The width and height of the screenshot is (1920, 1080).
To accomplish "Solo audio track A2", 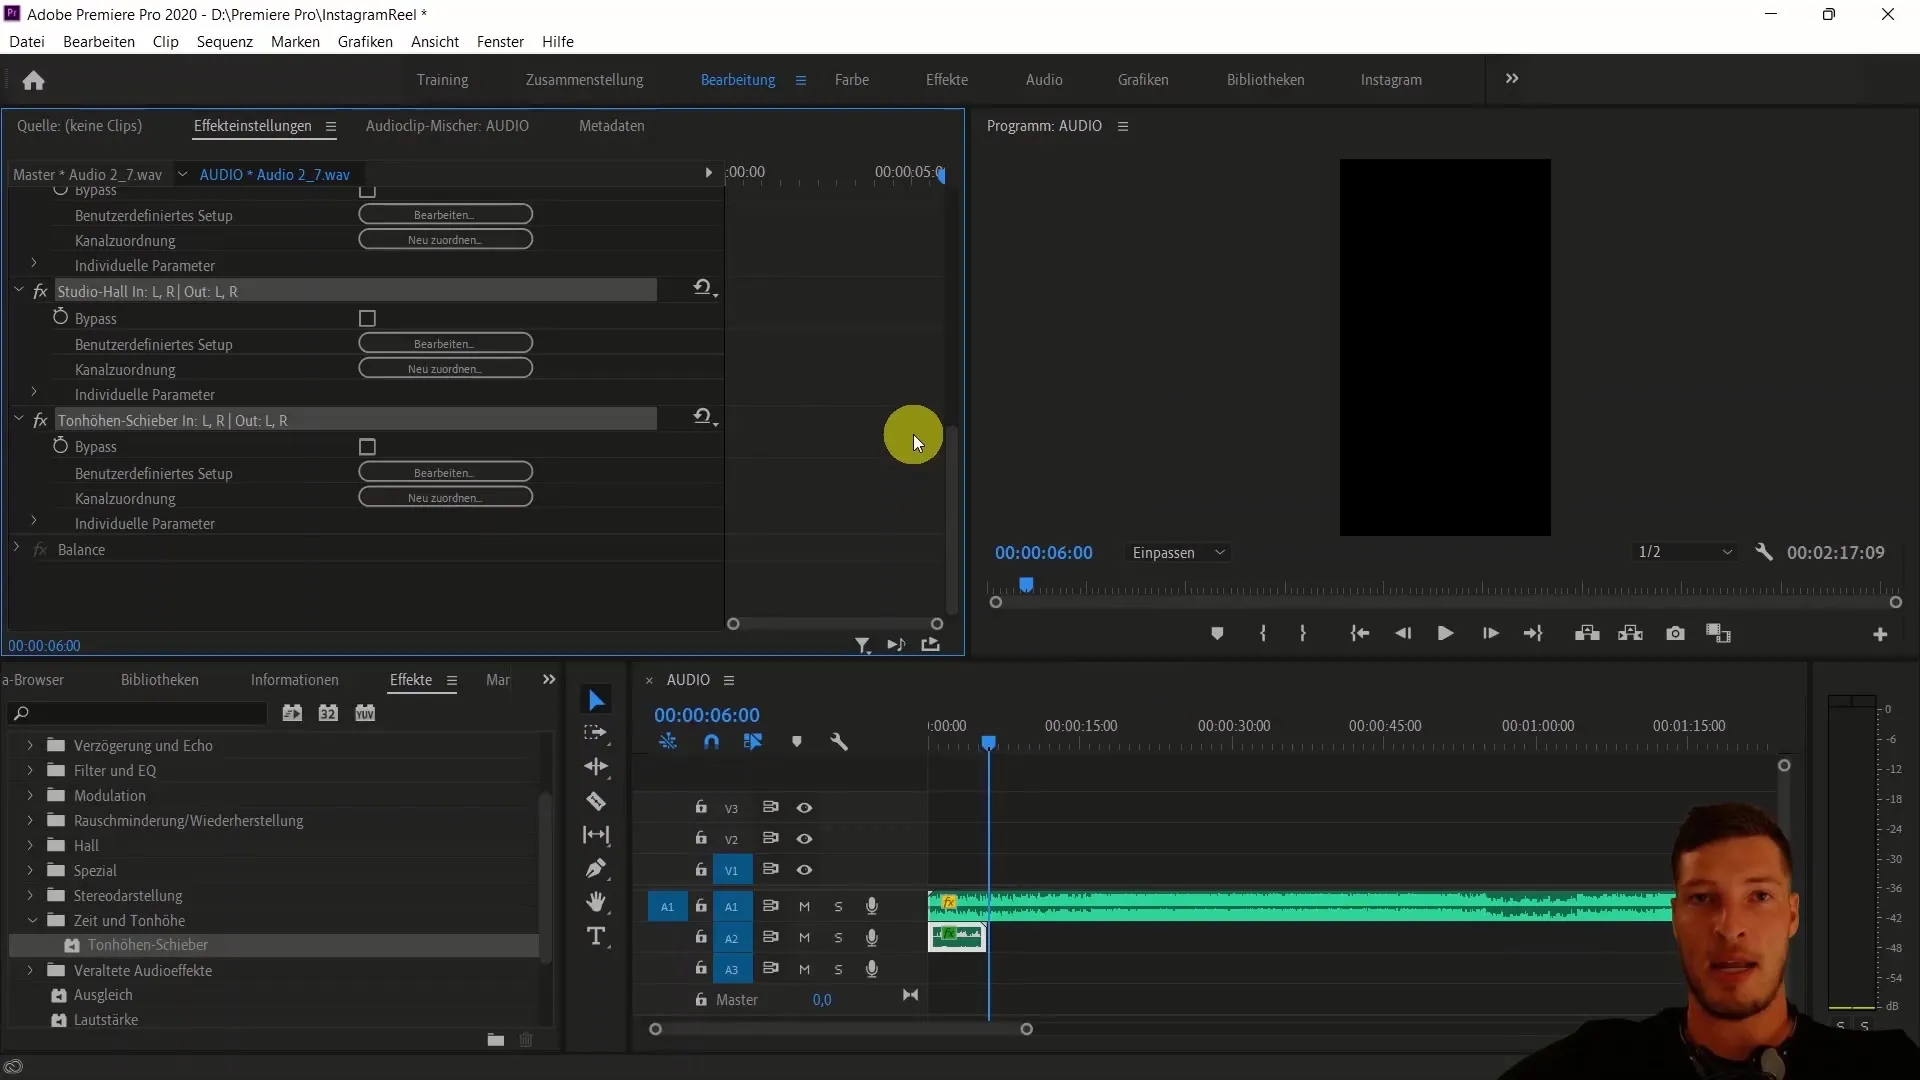I will [x=838, y=938].
